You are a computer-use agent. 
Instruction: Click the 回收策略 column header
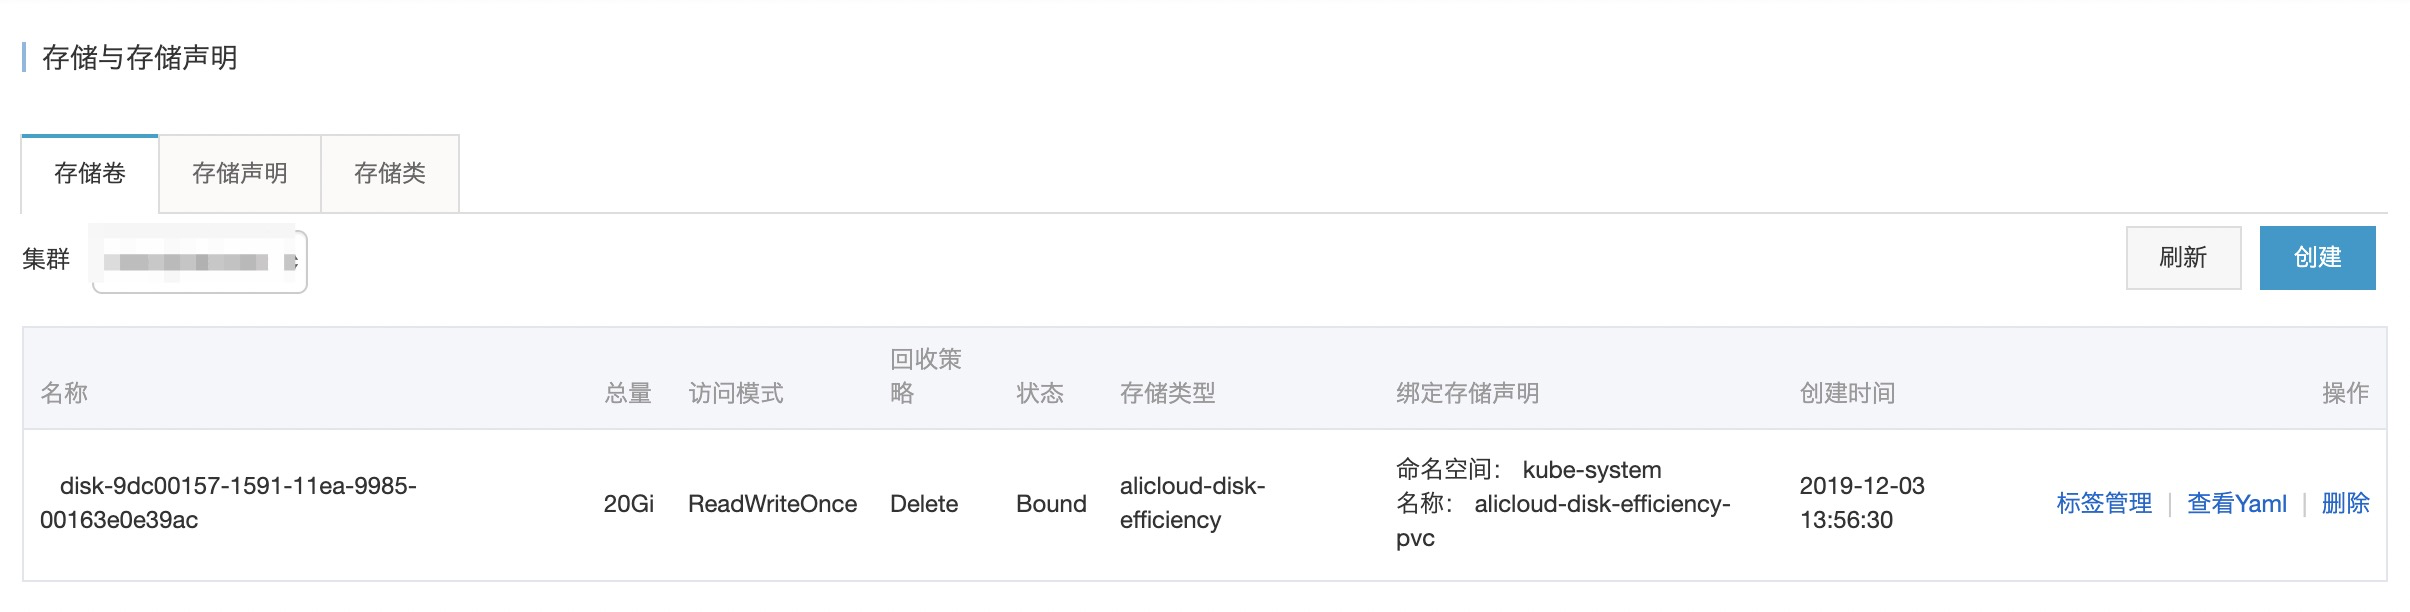926,376
